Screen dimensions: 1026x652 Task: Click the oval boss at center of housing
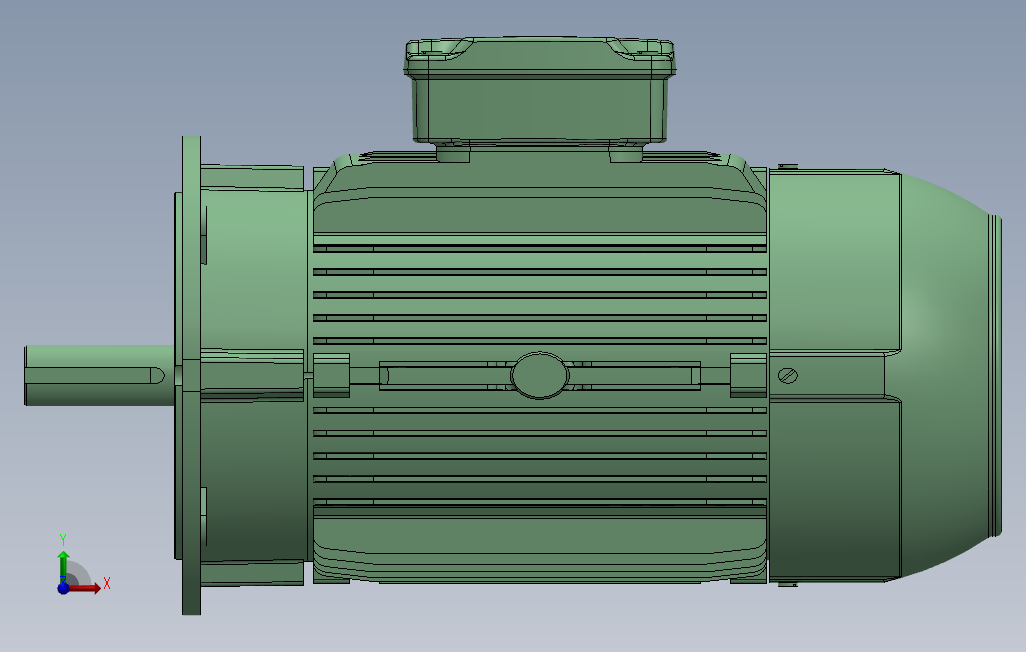click(x=540, y=376)
